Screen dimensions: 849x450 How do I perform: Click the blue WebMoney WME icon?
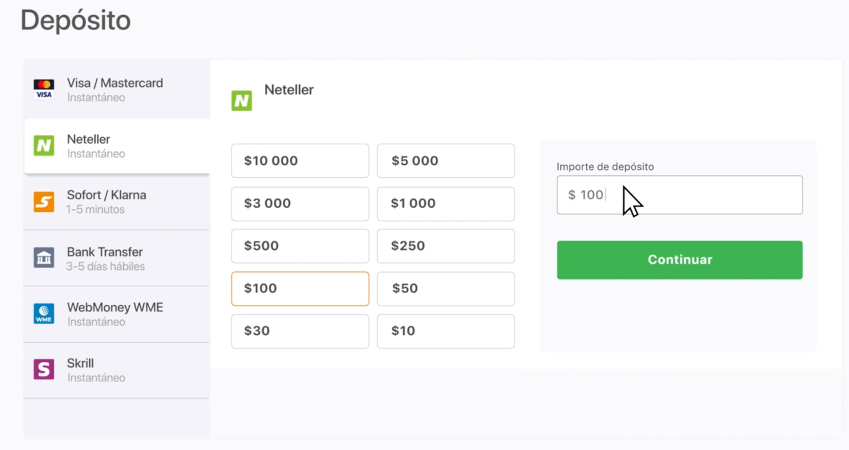click(x=44, y=314)
